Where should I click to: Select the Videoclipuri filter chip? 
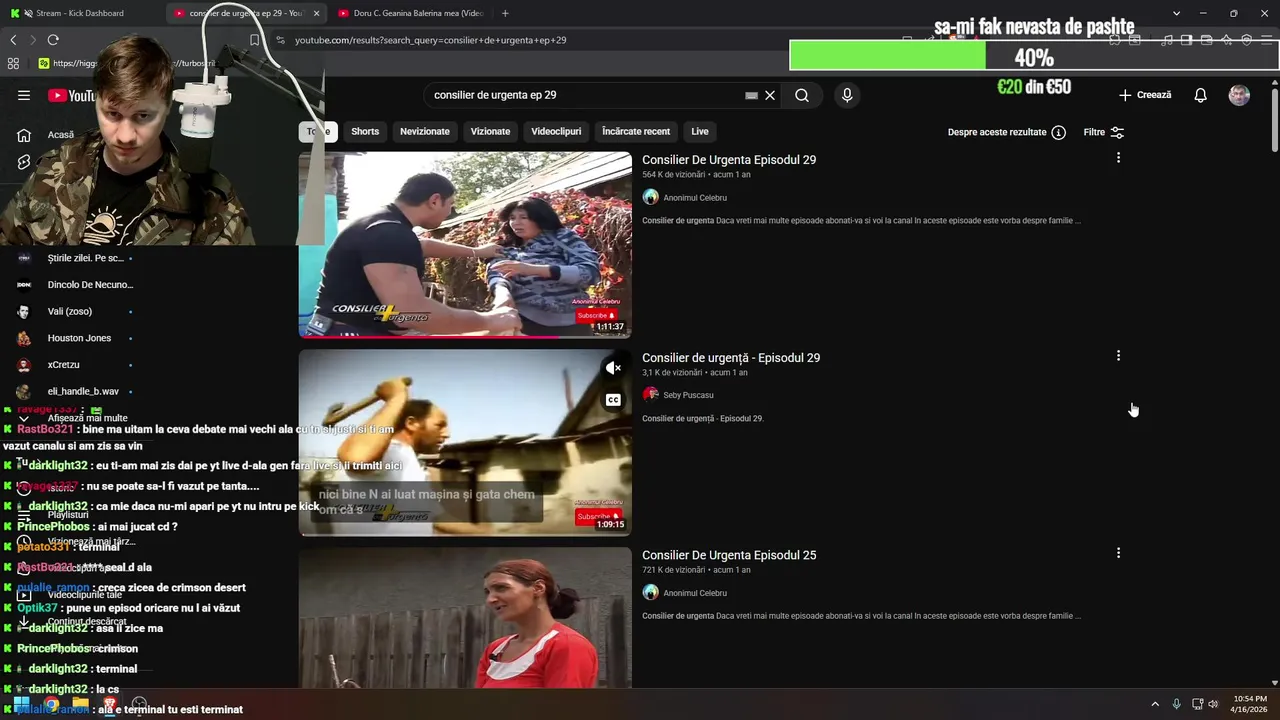(x=556, y=131)
